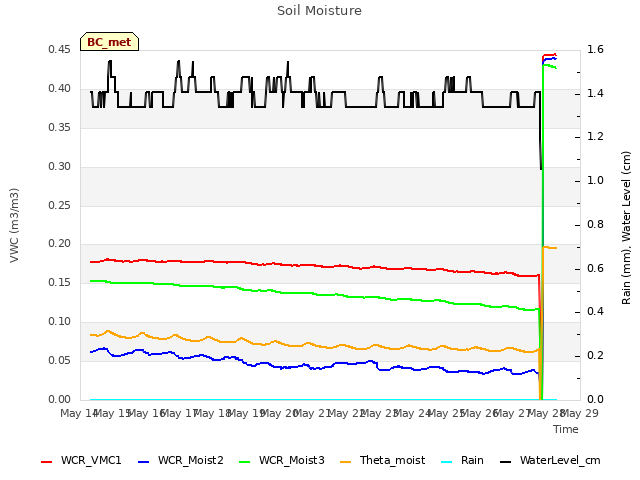This screenshot has width=640, height=480.
Task: Click the Soil Moisture chart title
Action: tap(319, 11)
